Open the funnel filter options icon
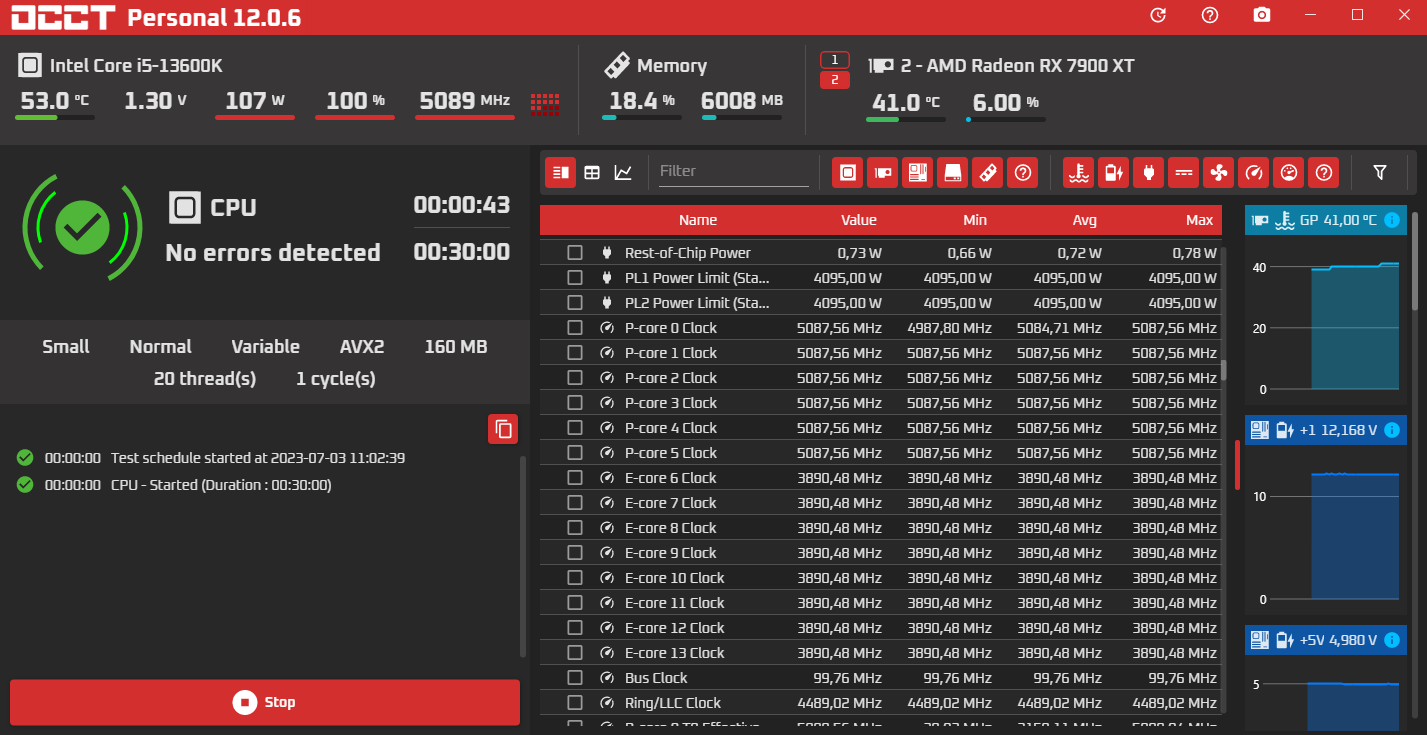 1380,172
